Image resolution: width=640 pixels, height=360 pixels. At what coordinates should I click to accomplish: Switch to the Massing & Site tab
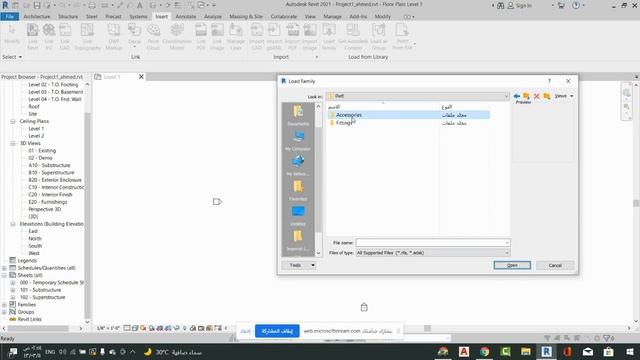pyautogui.click(x=246, y=17)
